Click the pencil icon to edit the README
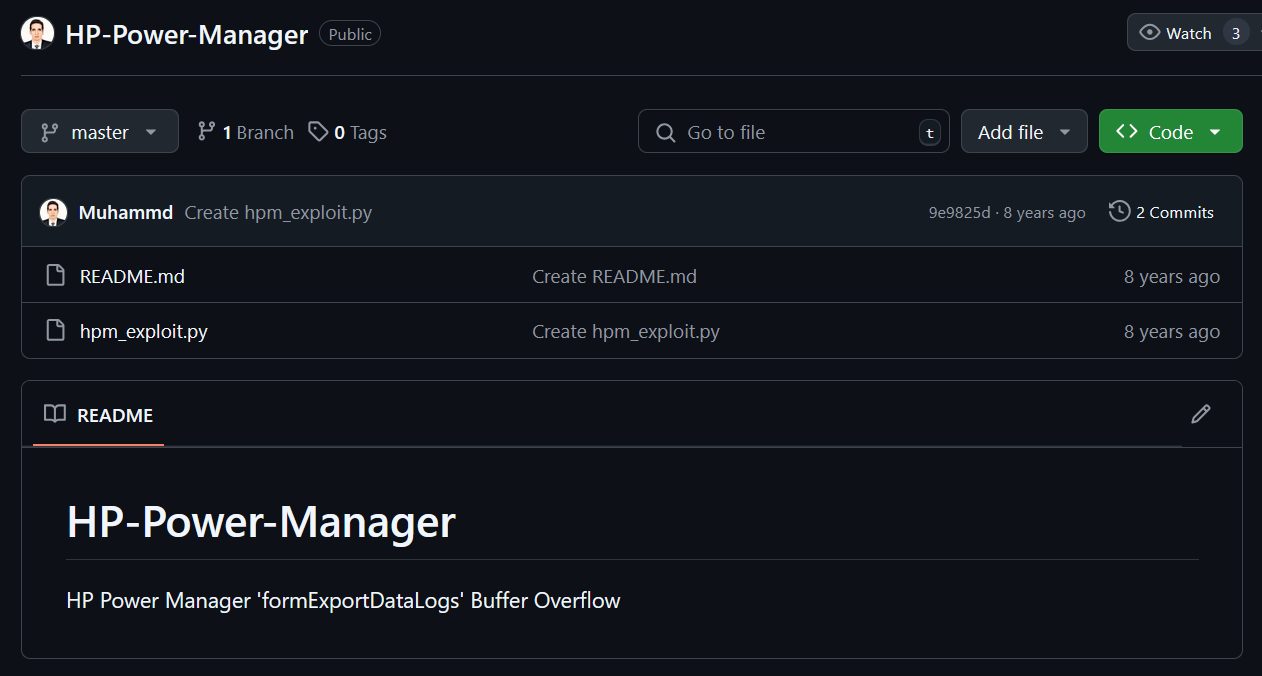This screenshot has height=676, width=1262. coord(1201,413)
